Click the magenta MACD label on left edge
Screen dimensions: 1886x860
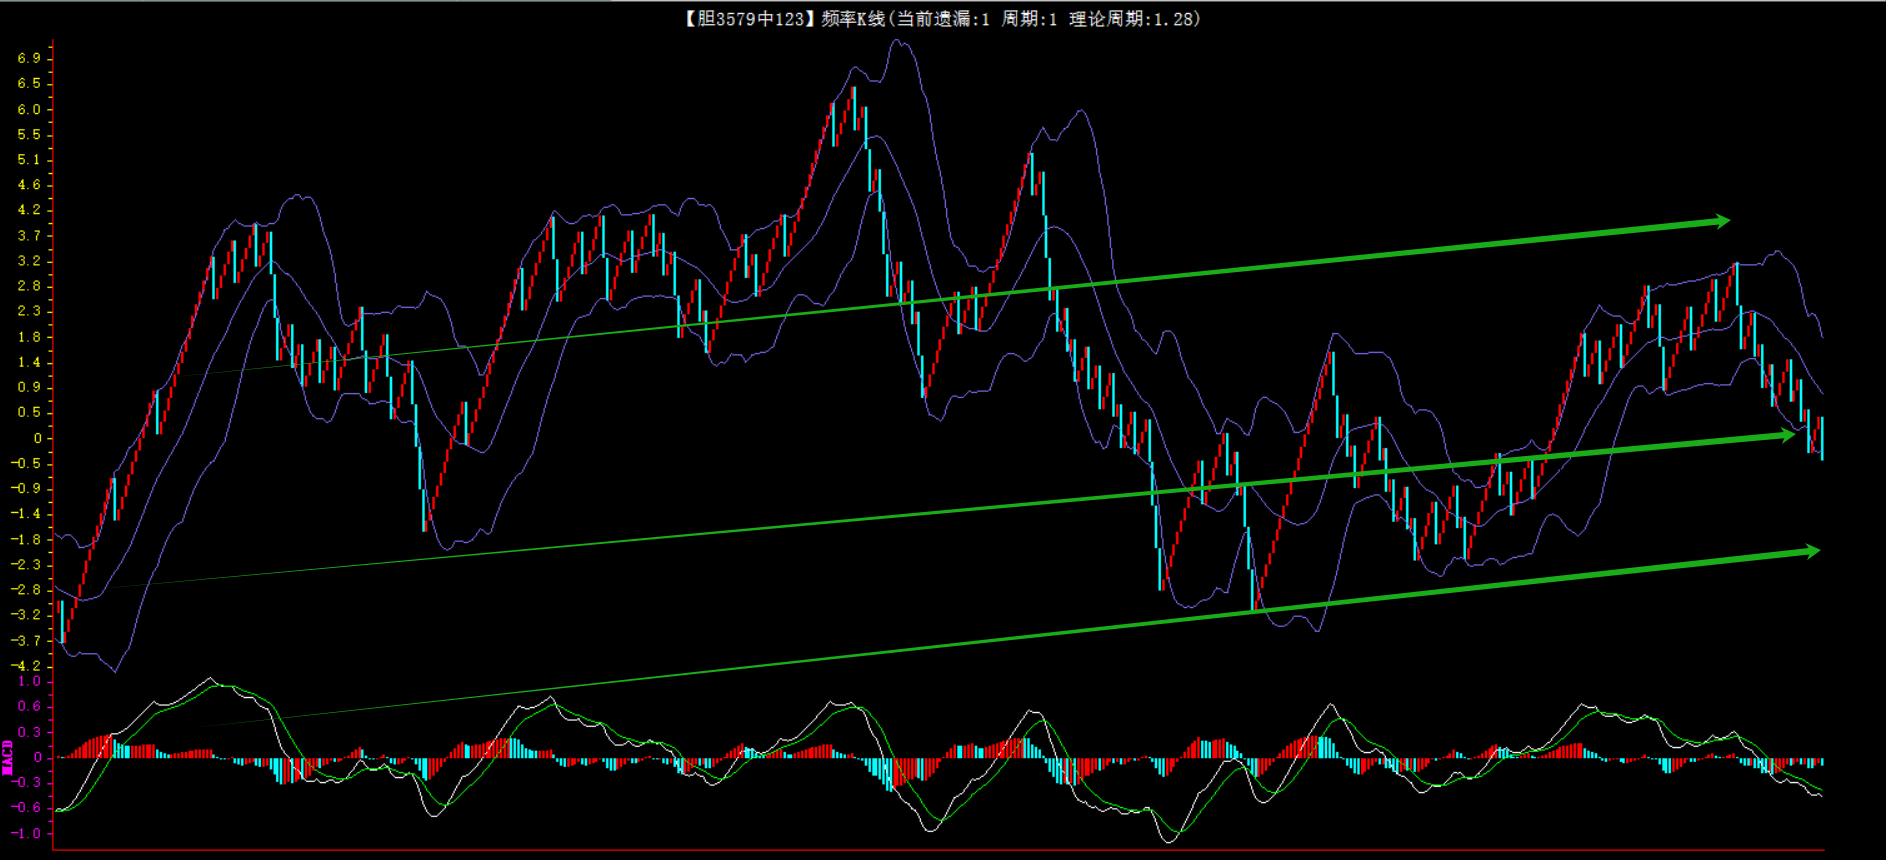tap(7, 757)
